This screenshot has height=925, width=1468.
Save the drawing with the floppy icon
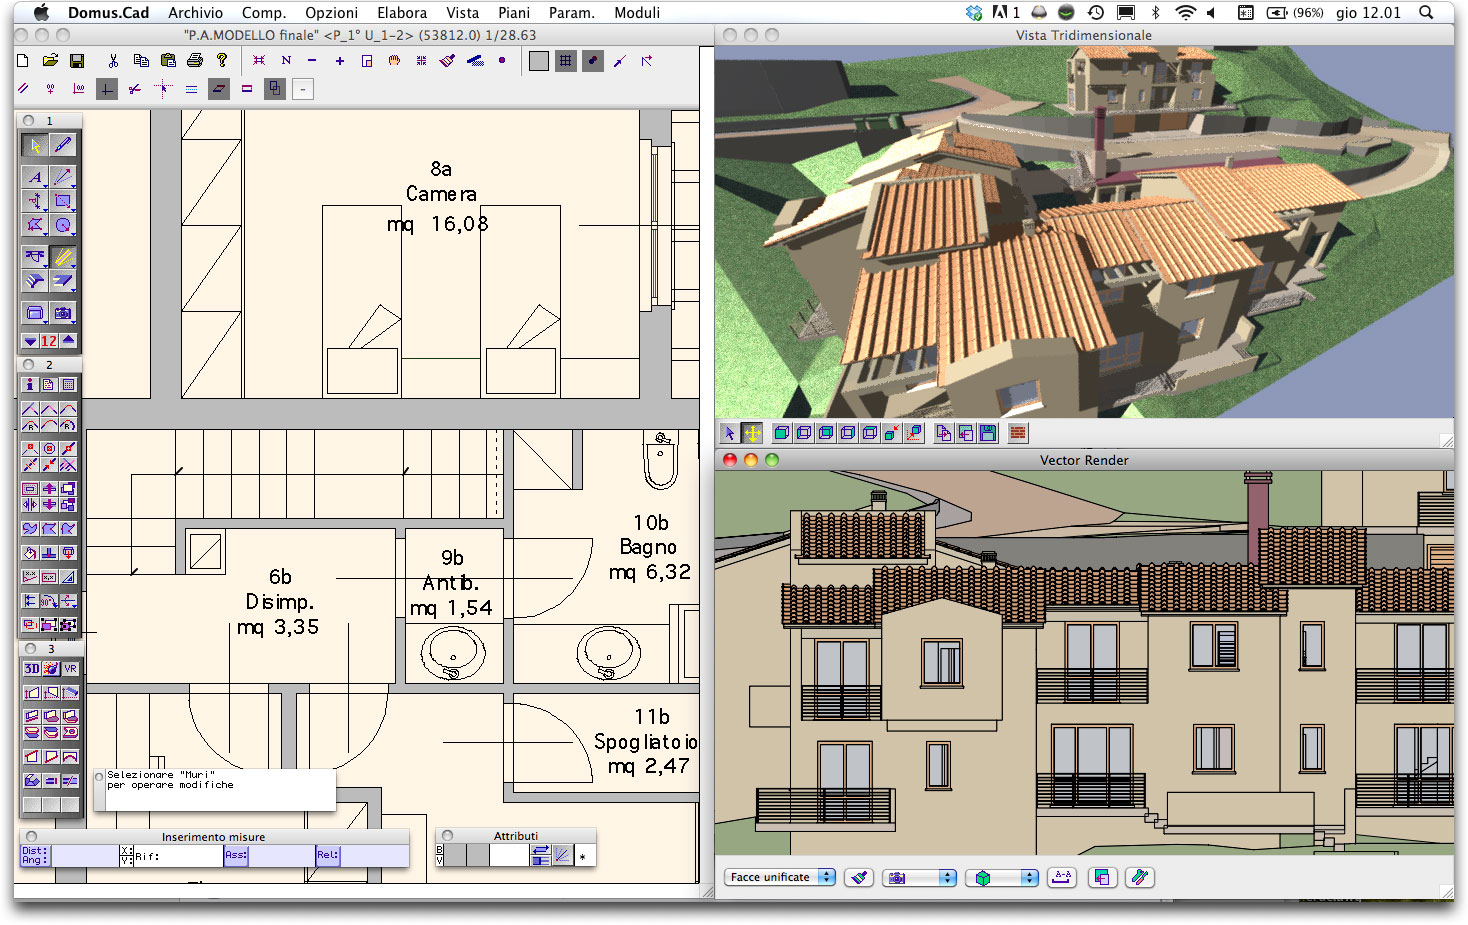click(77, 61)
